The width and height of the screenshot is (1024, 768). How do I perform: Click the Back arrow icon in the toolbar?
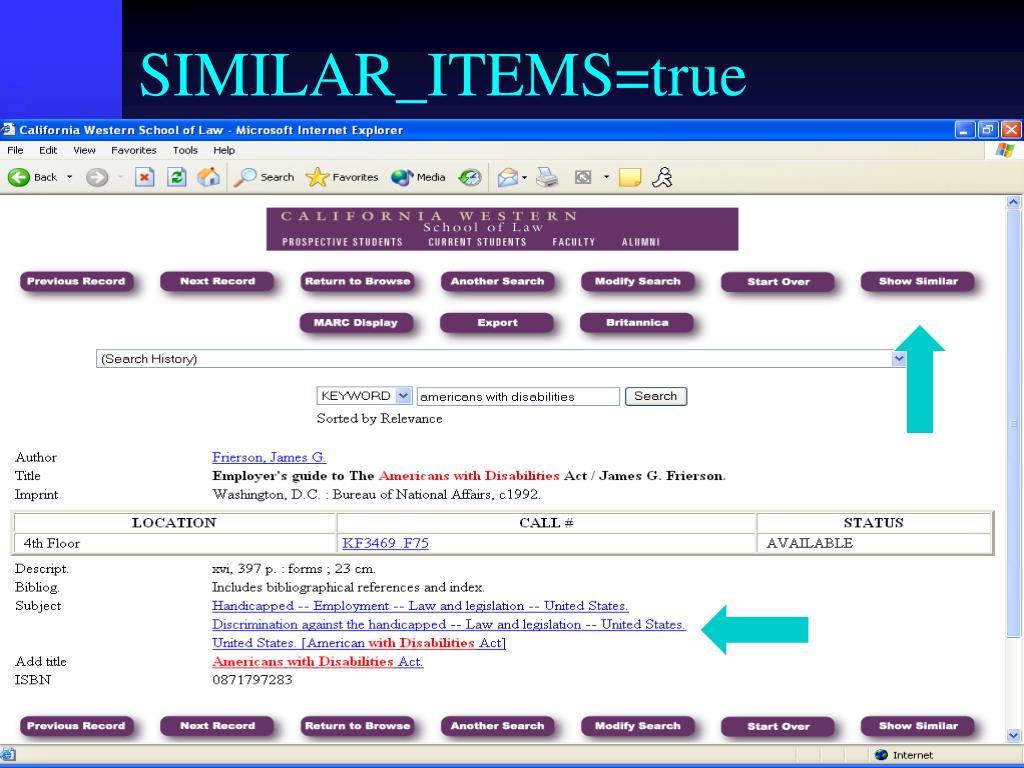point(19,177)
